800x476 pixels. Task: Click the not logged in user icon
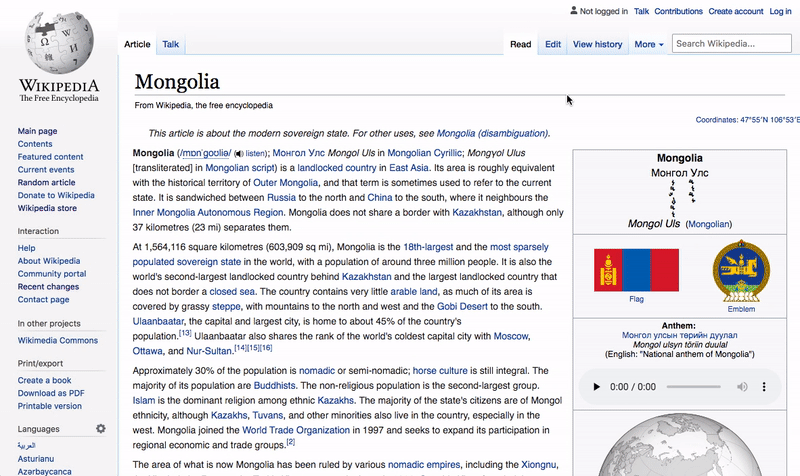tap(573, 10)
